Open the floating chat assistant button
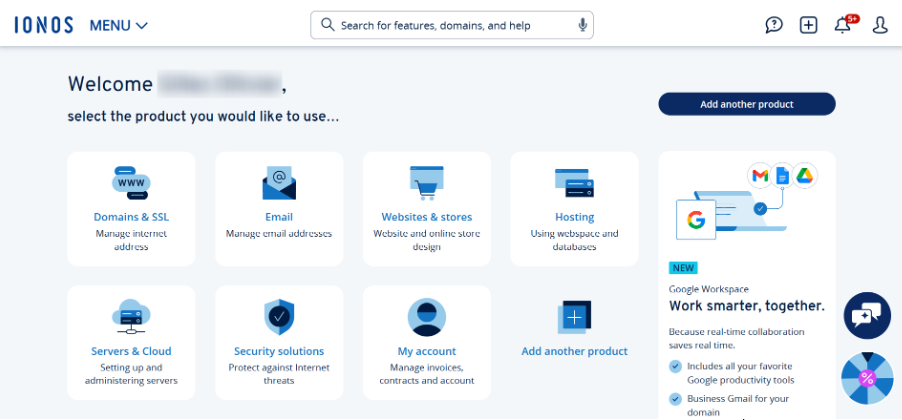The image size is (902, 420). coord(867,315)
